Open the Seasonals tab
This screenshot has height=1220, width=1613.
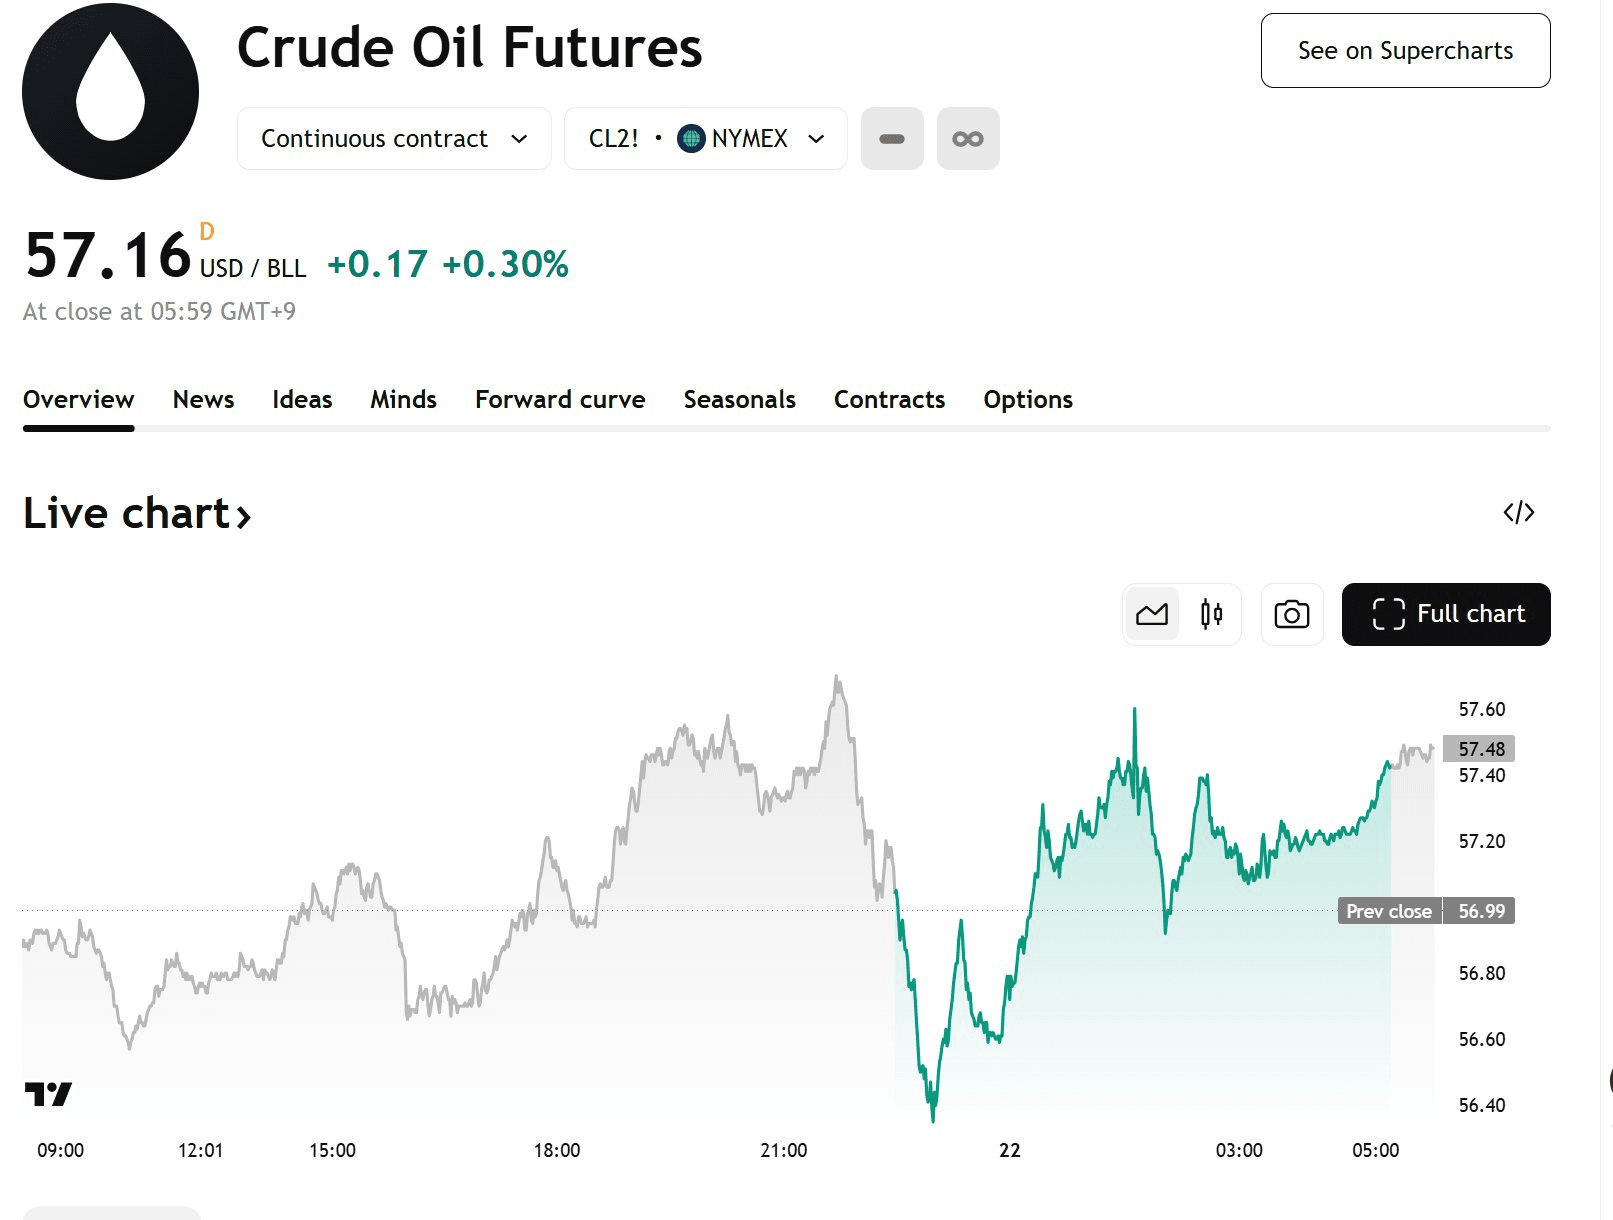[x=739, y=400]
